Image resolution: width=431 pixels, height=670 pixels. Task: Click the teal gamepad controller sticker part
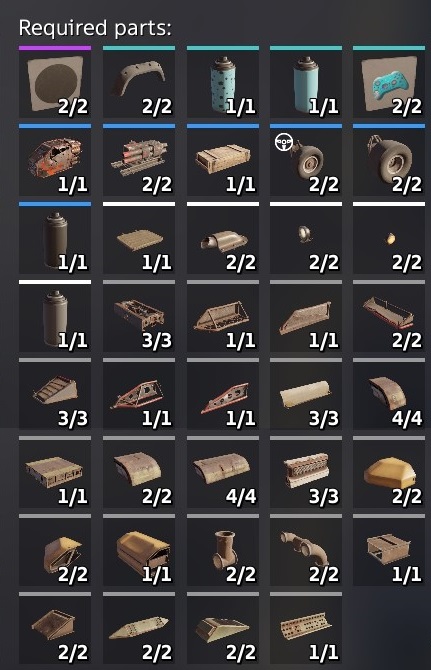(x=389, y=82)
